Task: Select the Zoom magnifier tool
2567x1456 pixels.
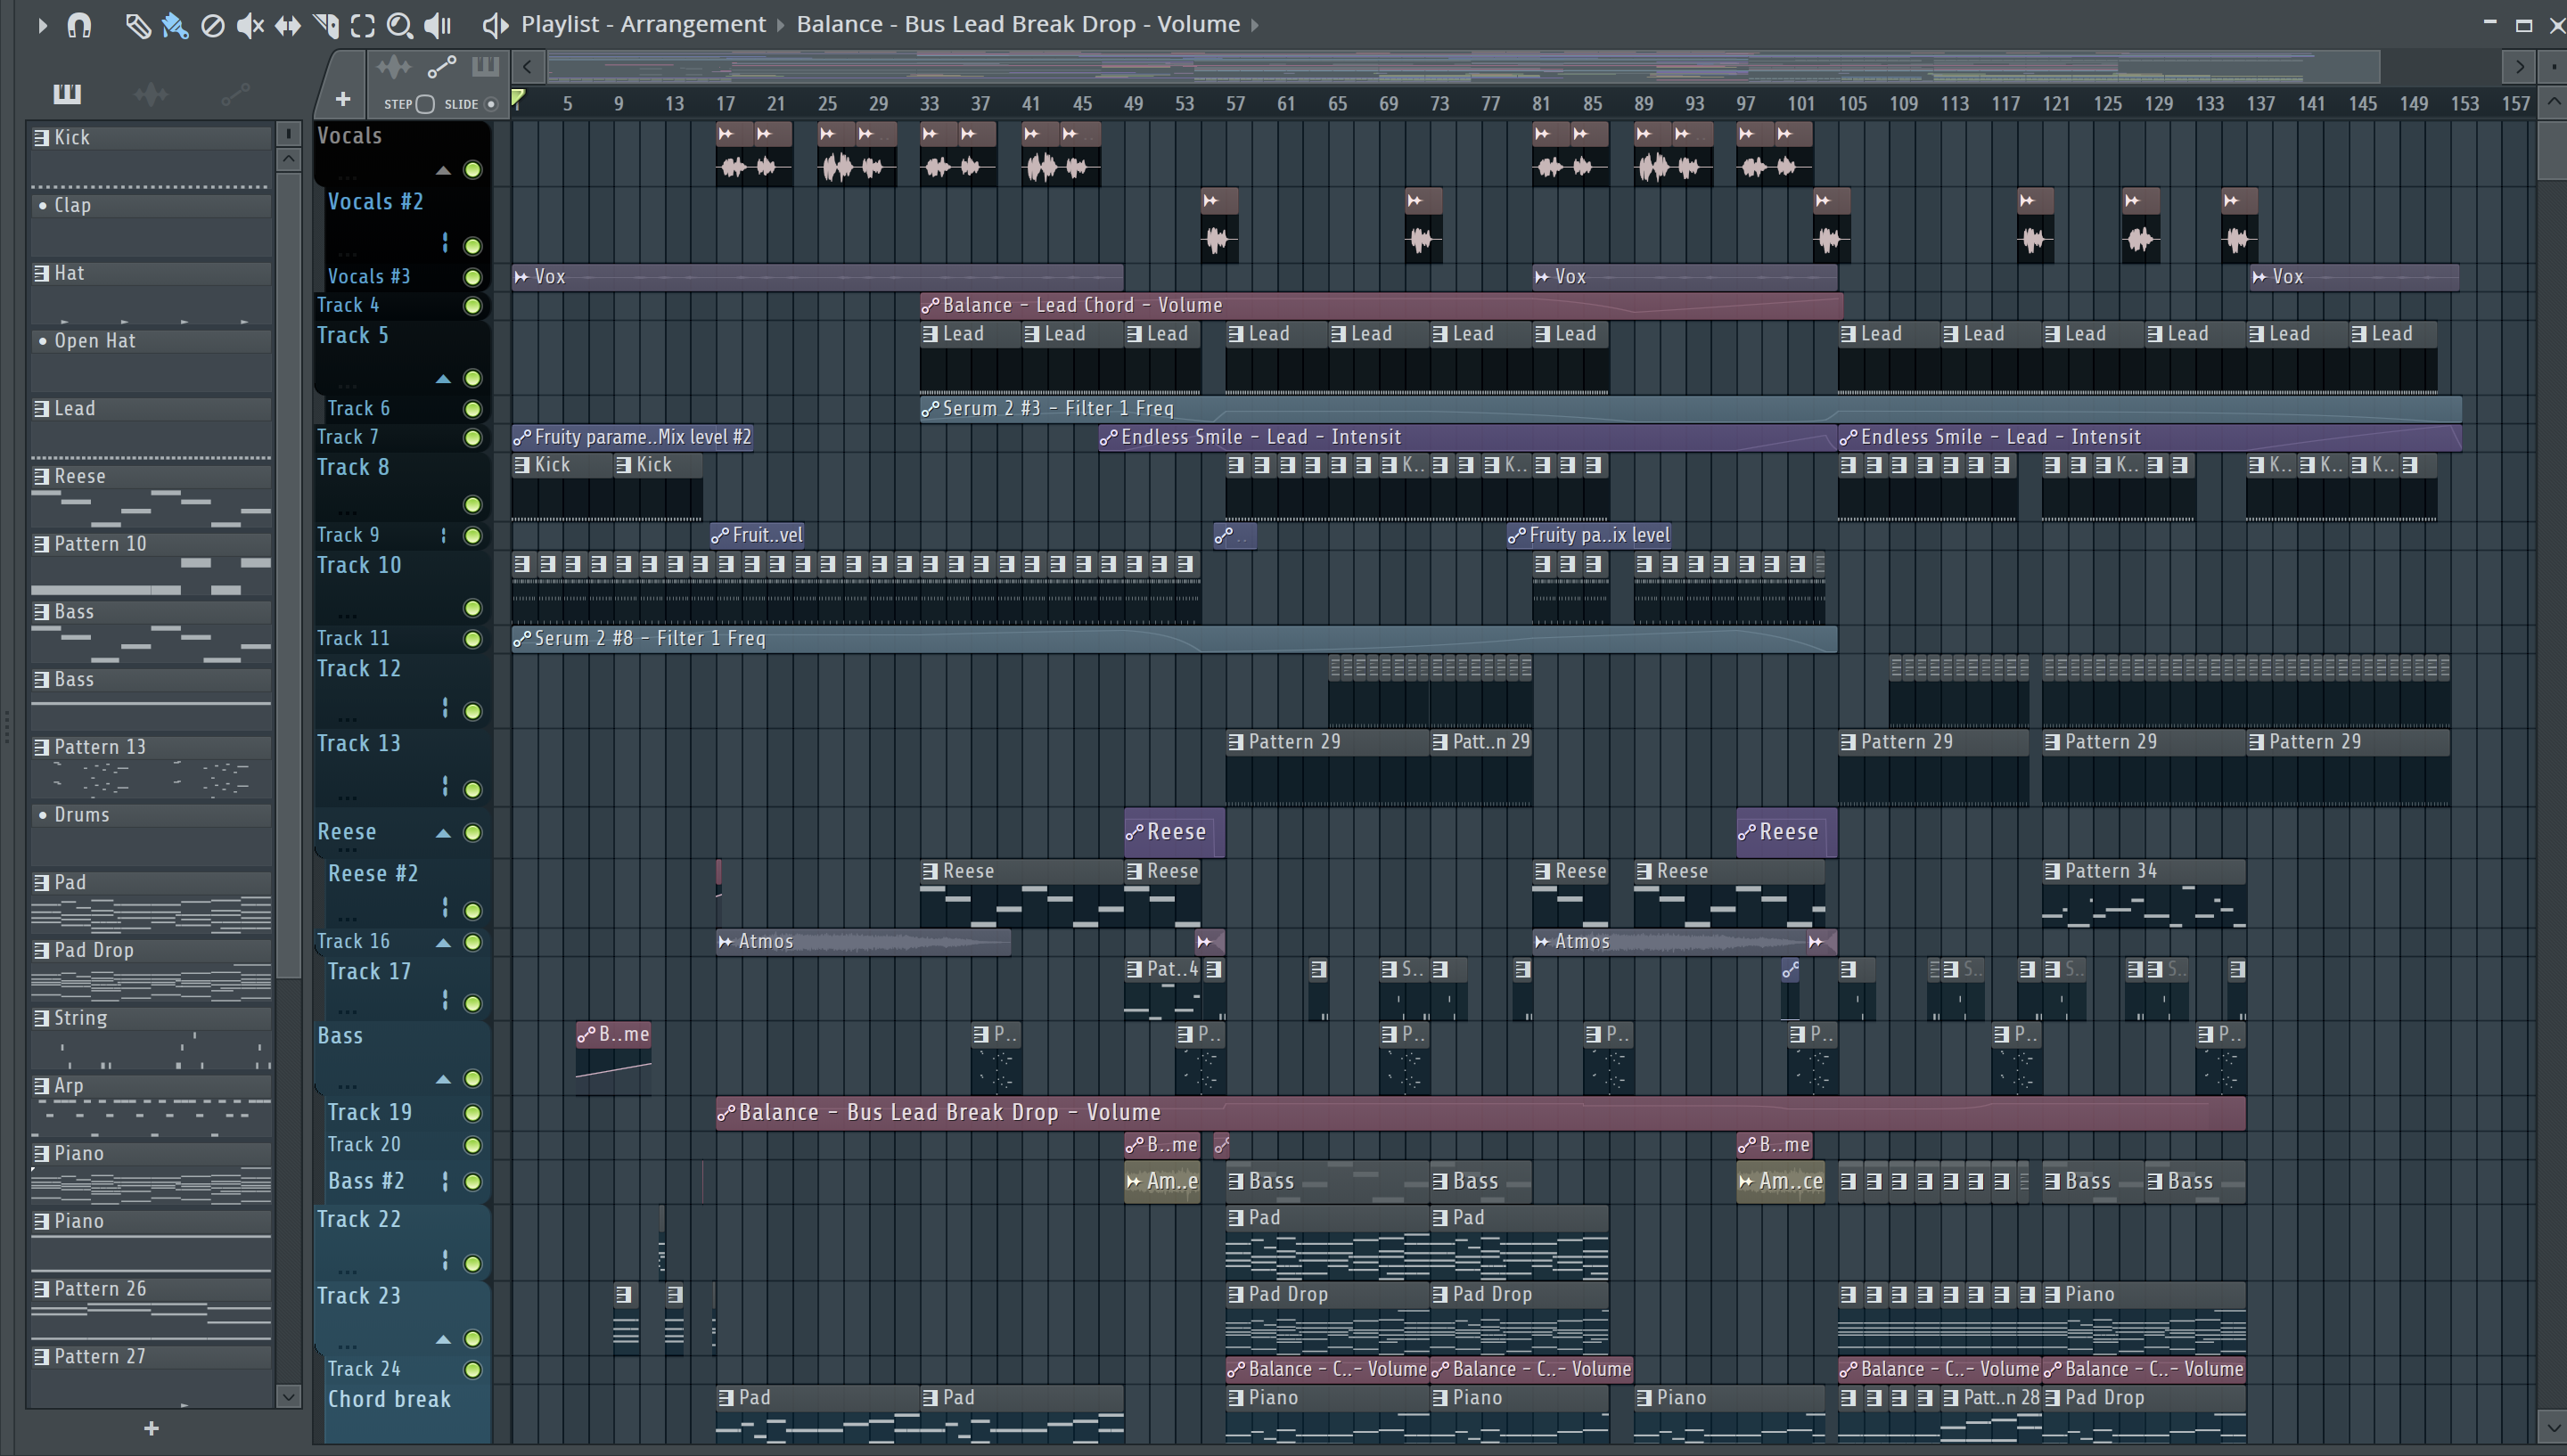Action: point(400,25)
